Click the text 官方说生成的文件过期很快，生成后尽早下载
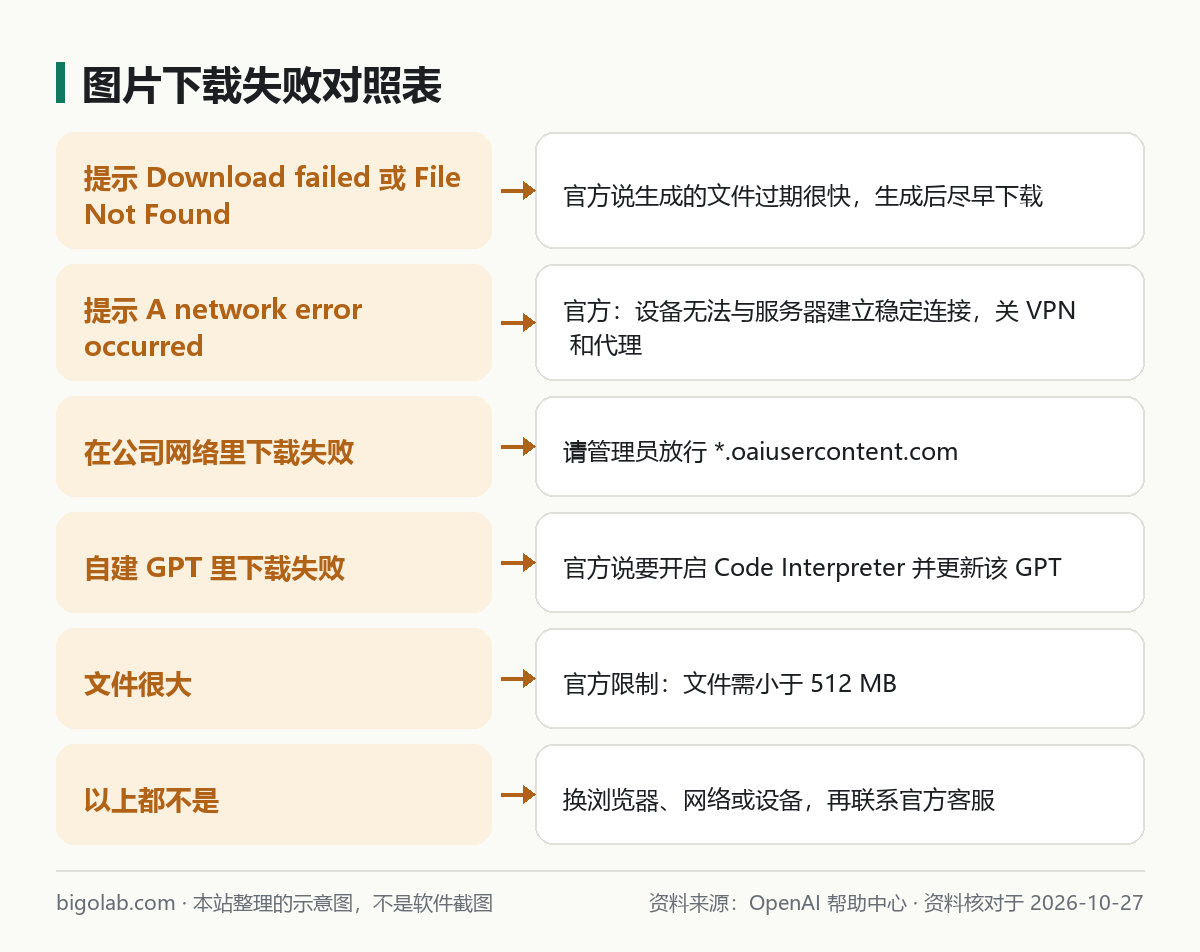This screenshot has width=1200, height=952. [x=803, y=196]
